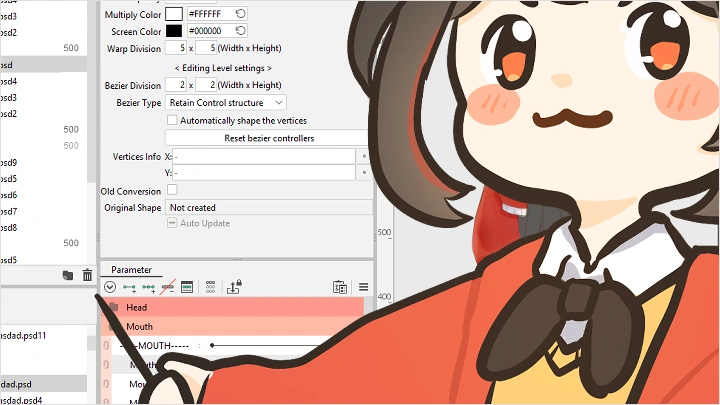Click the '< Editing Level settings >' heading

[x=223, y=68]
